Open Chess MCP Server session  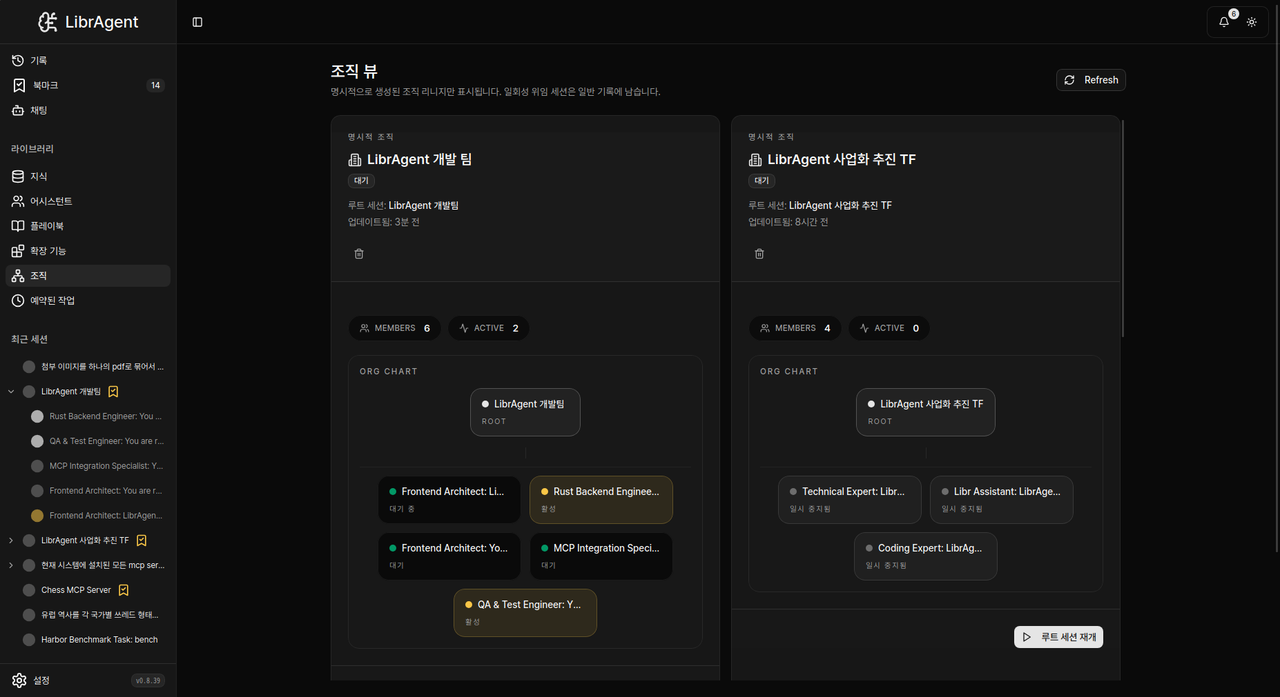coord(76,590)
